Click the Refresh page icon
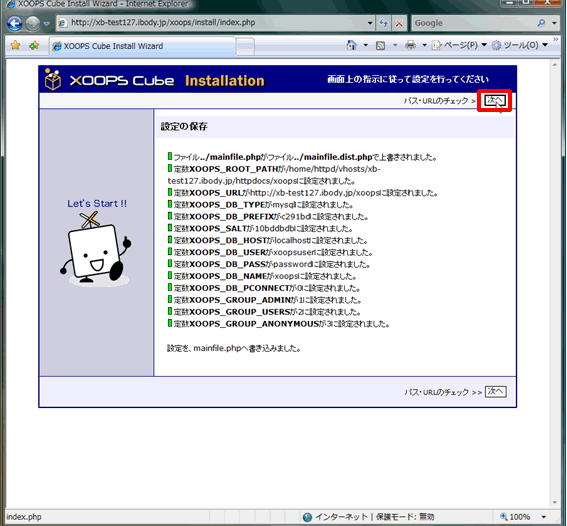Viewport: 567px width, 526px height. (x=383, y=23)
